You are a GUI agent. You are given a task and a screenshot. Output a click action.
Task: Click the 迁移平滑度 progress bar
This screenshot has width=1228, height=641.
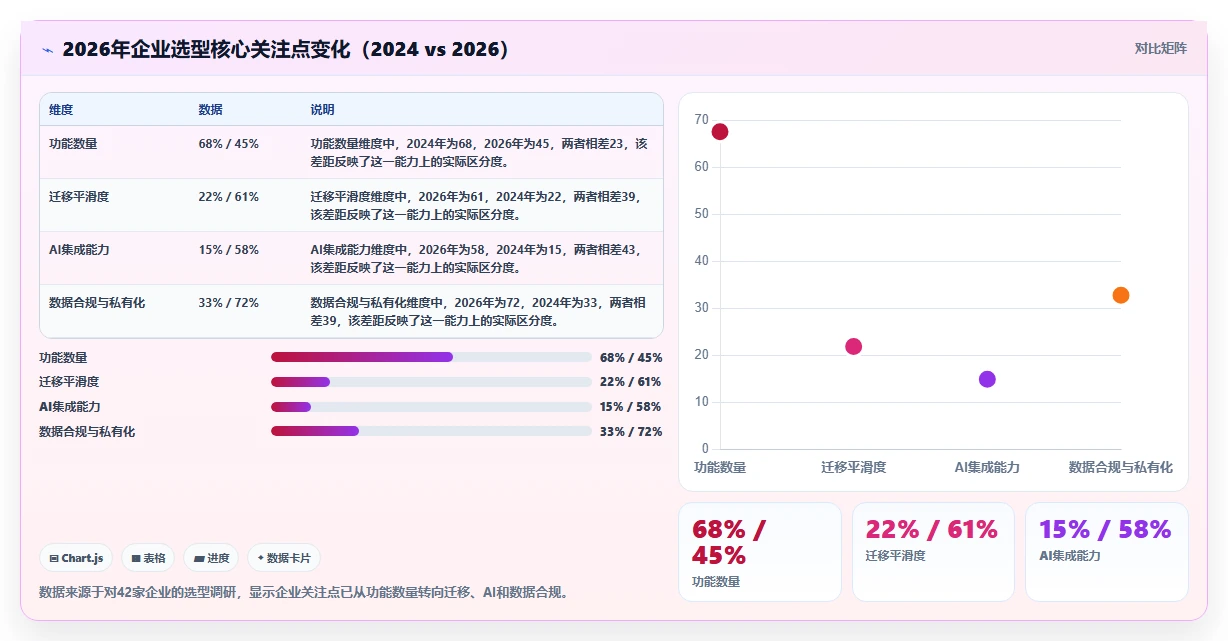[x=431, y=382]
